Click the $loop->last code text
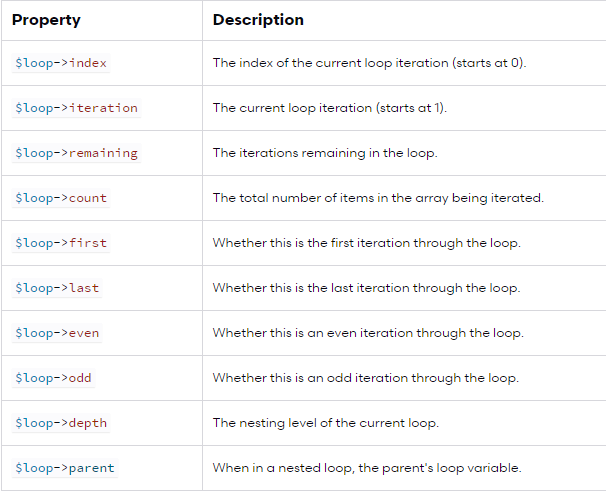The image size is (606, 492). coord(57,288)
